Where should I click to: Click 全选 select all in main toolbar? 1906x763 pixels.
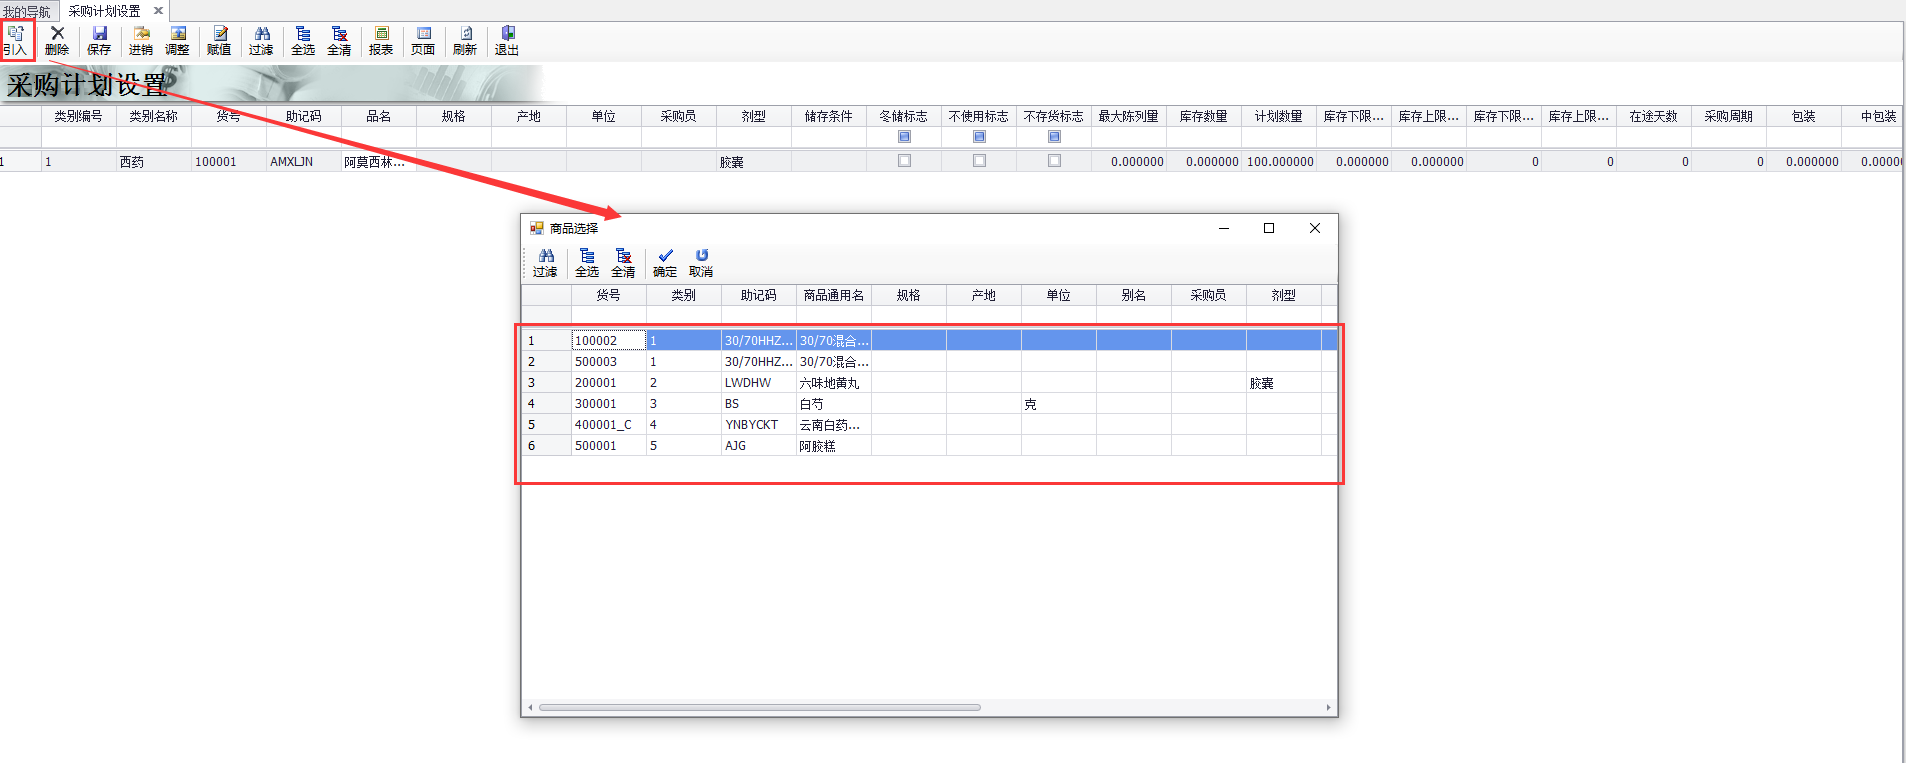click(303, 41)
